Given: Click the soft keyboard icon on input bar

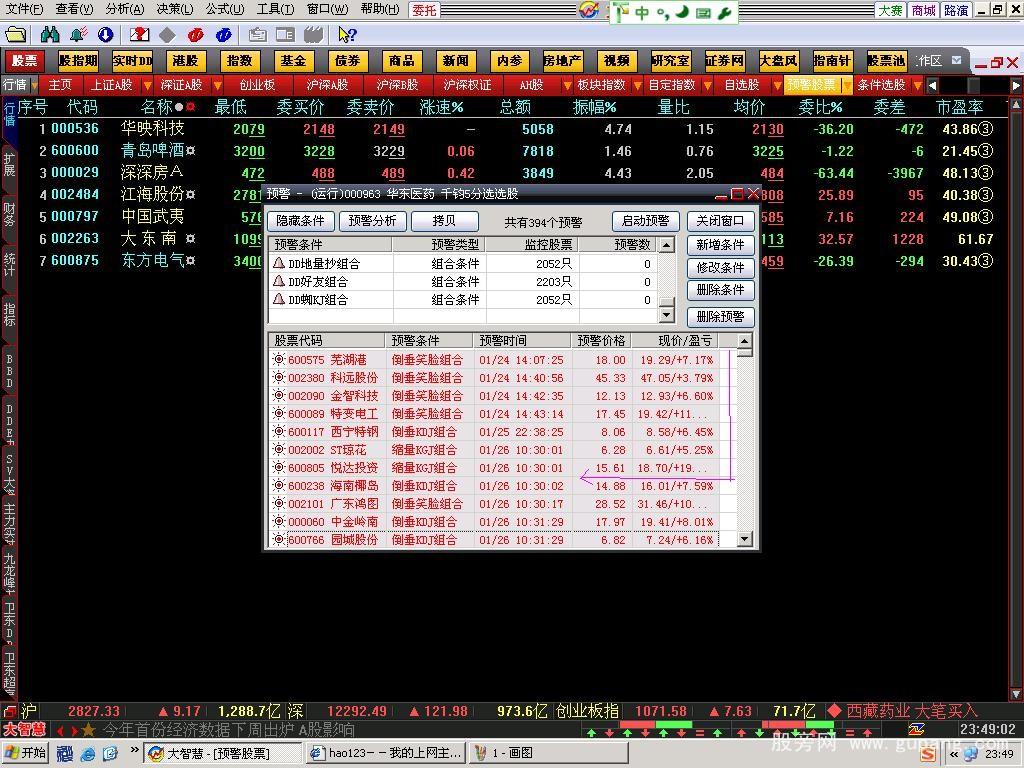Looking at the screenshot, I should click(703, 12).
